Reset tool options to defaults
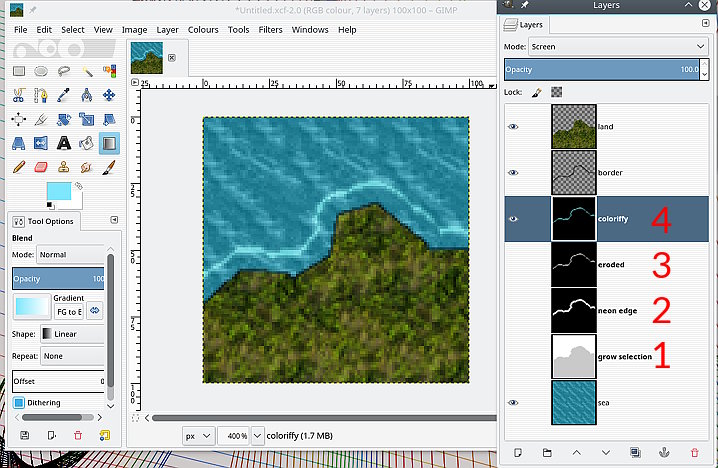 point(105,435)
